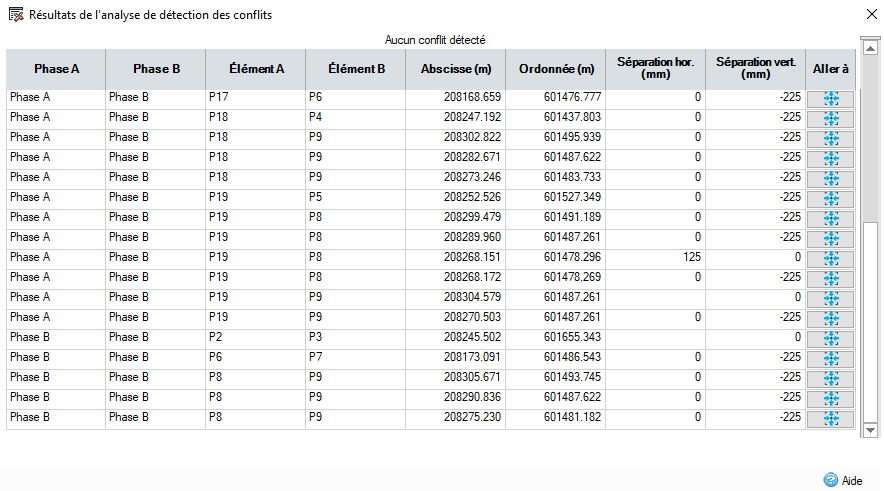Click the scrollbar down arrow
The width and height of the screenshot is (884, 491).
[870, 429]
